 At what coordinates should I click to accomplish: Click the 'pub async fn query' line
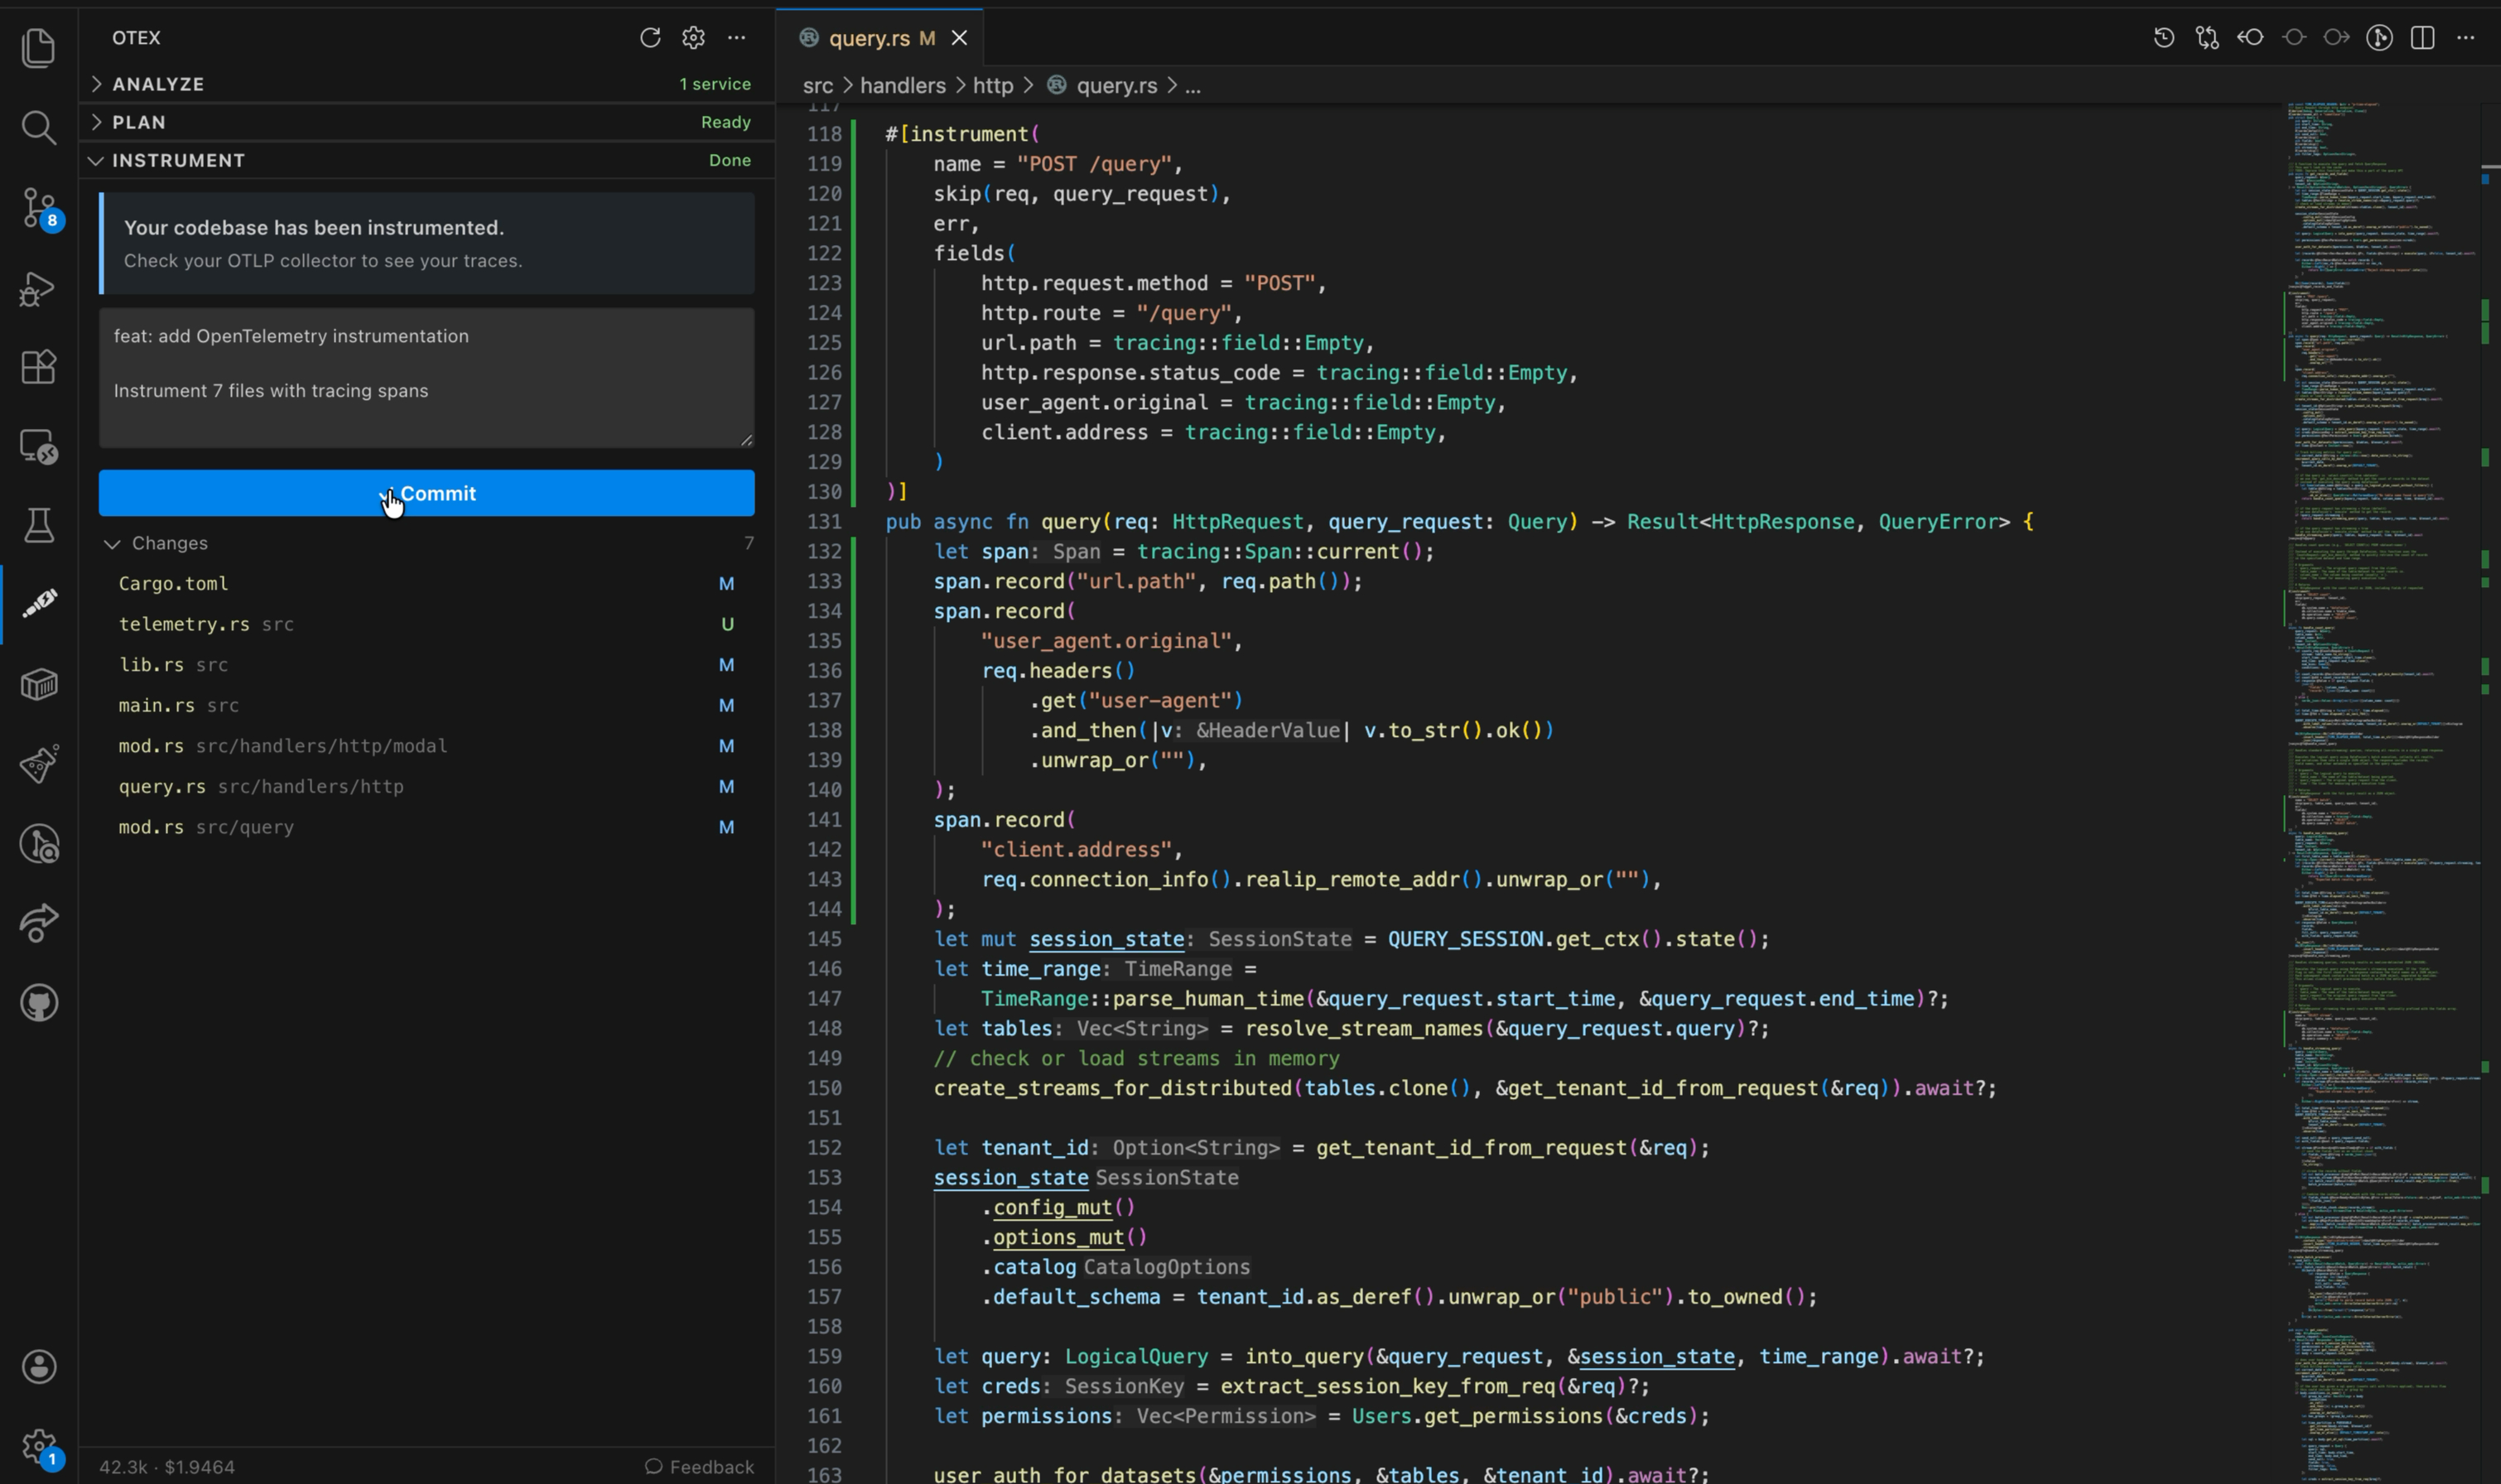(x=1459, y=522)
